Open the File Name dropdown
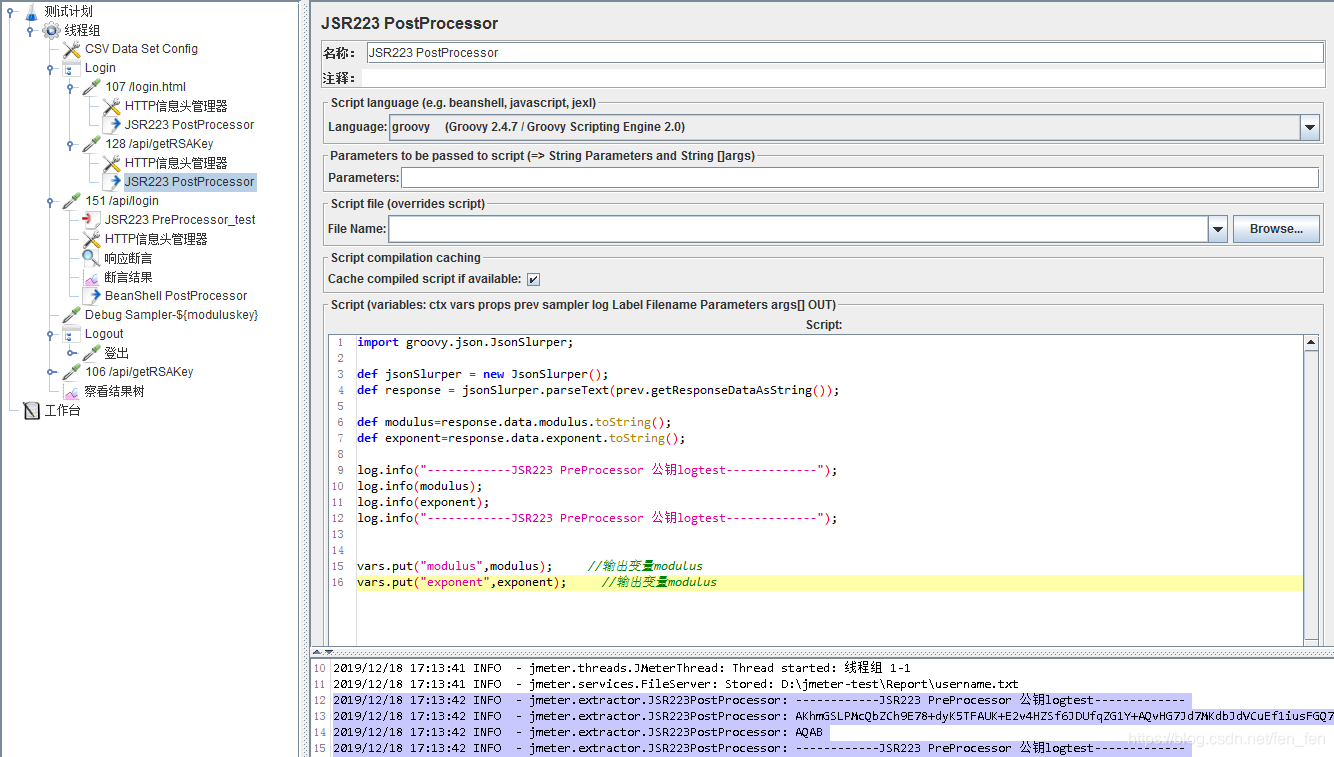This screenshot has height=757, width=1334. click(1217, 228)
